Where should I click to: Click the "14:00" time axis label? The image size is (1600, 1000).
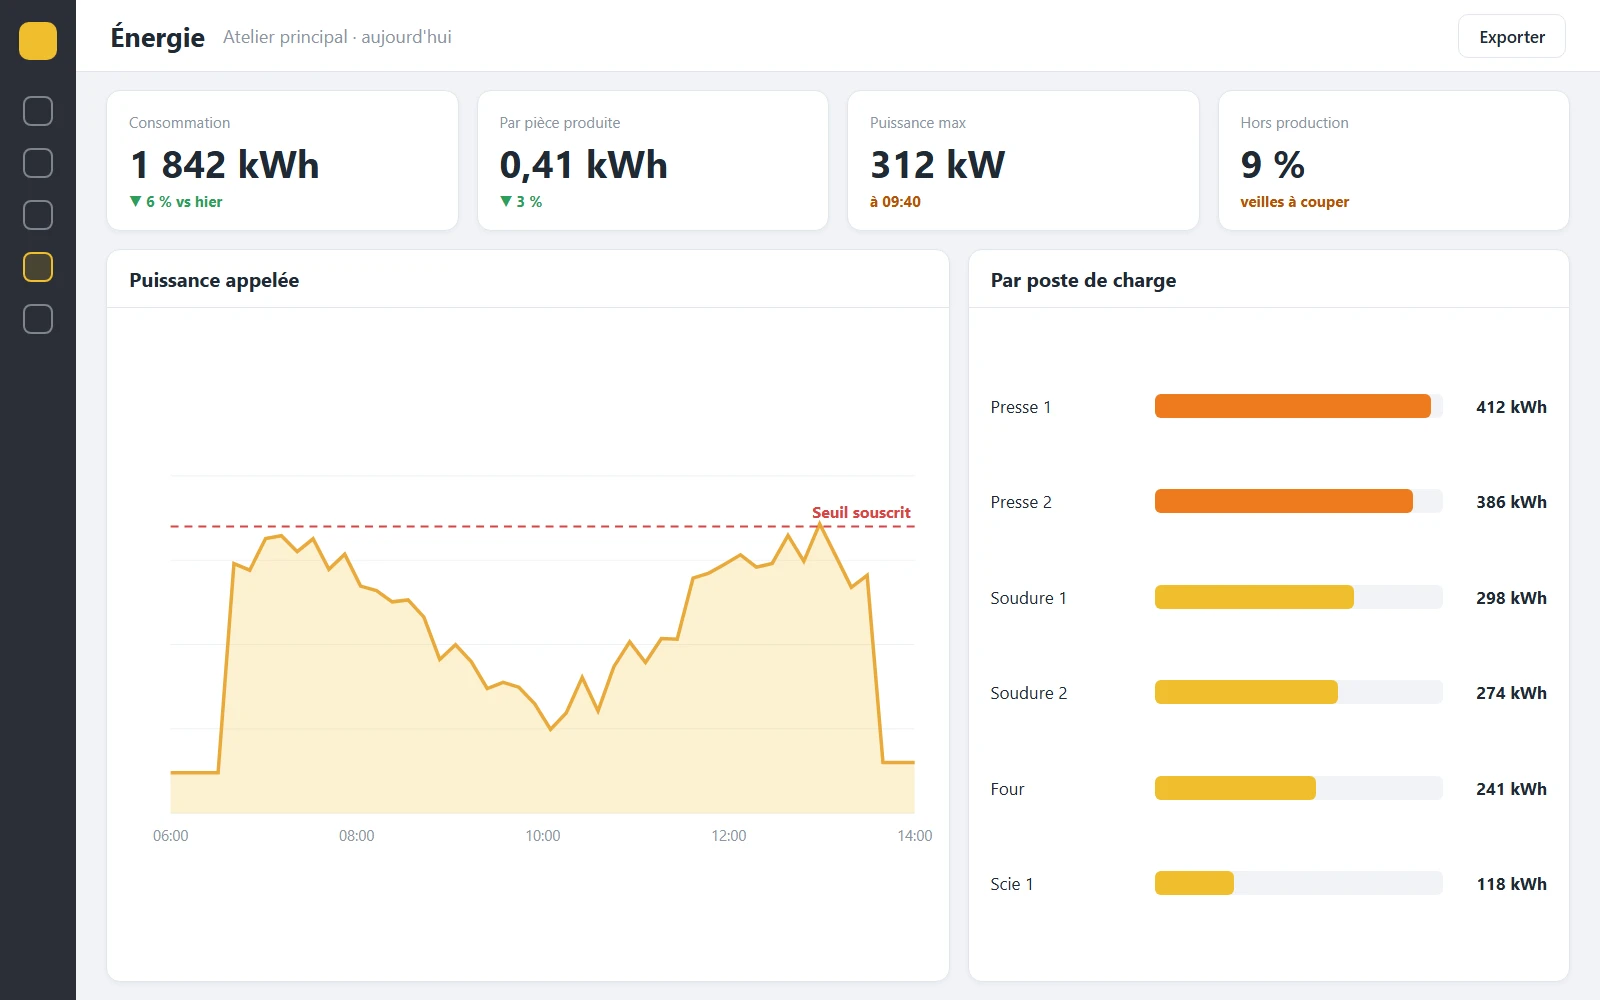click(x=915, y=836)
